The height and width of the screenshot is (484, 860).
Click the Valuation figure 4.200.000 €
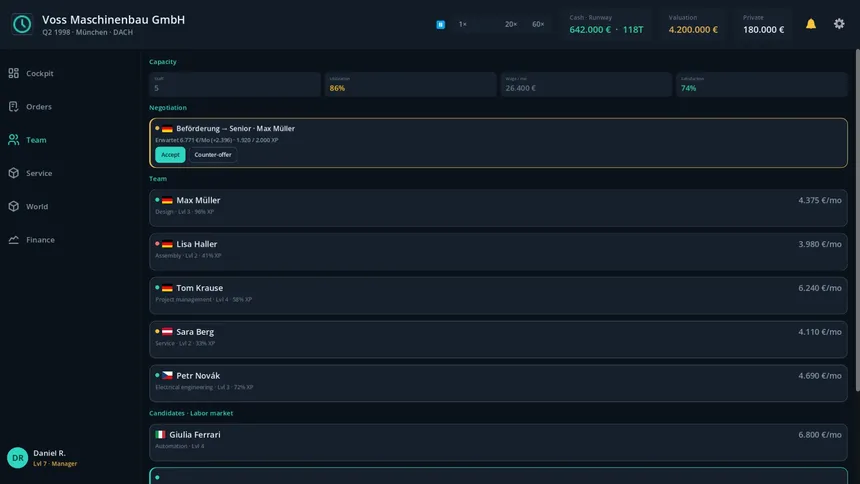tap(693, 30)
